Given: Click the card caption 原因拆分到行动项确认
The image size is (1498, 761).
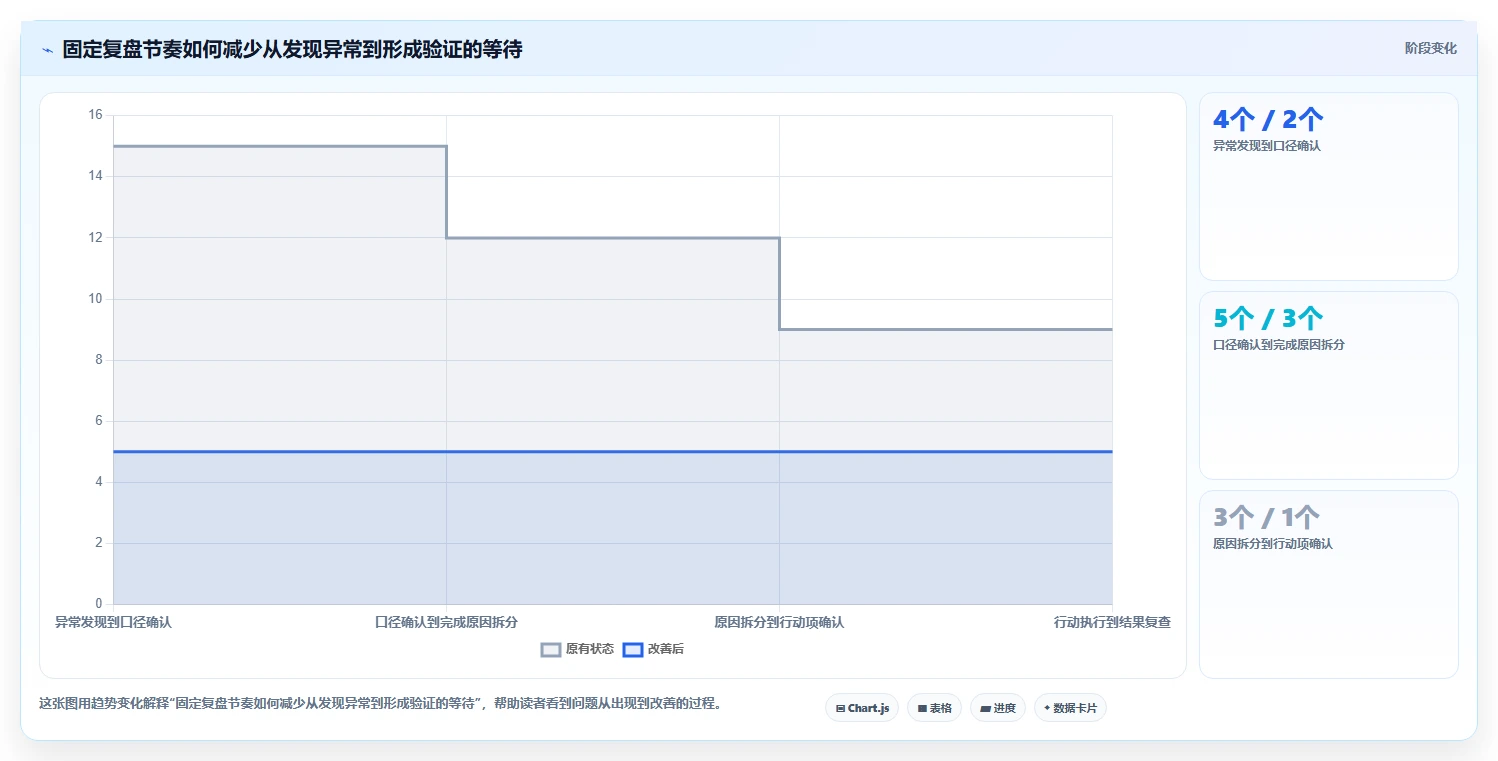Looking at the screenshot, I should 1272,544.
